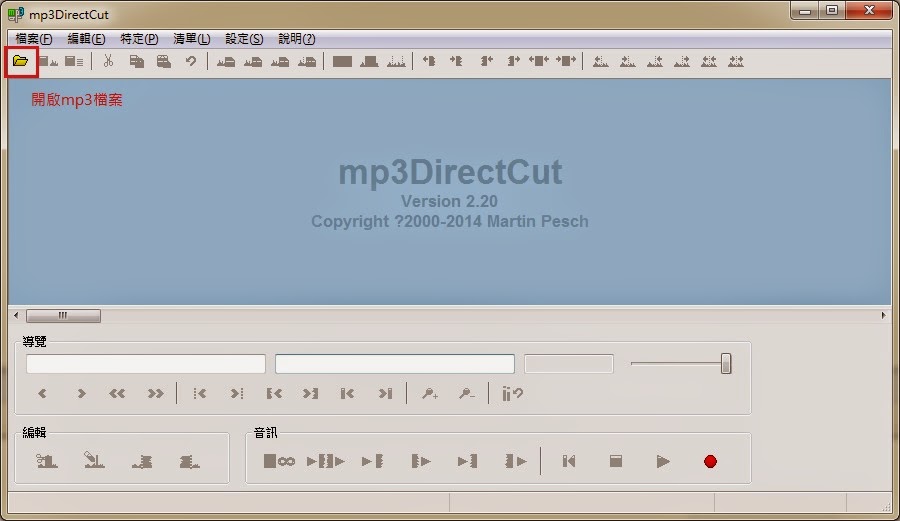The height and width of the screenshot is (521, 900).
Task: Click the Undo curved-arrow icon in top toolbar
Action: point(191,61)
